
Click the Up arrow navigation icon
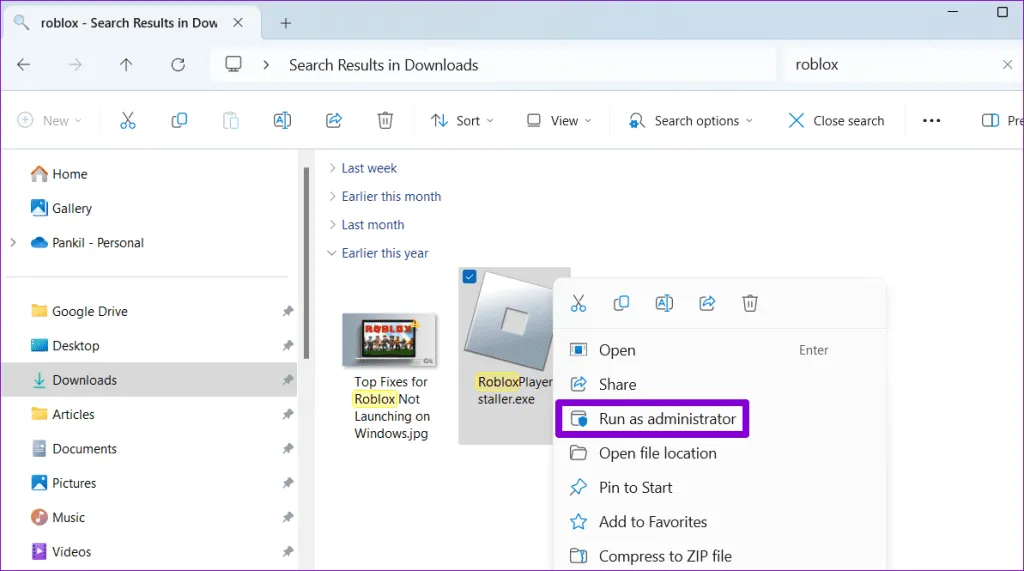(126, 65)
